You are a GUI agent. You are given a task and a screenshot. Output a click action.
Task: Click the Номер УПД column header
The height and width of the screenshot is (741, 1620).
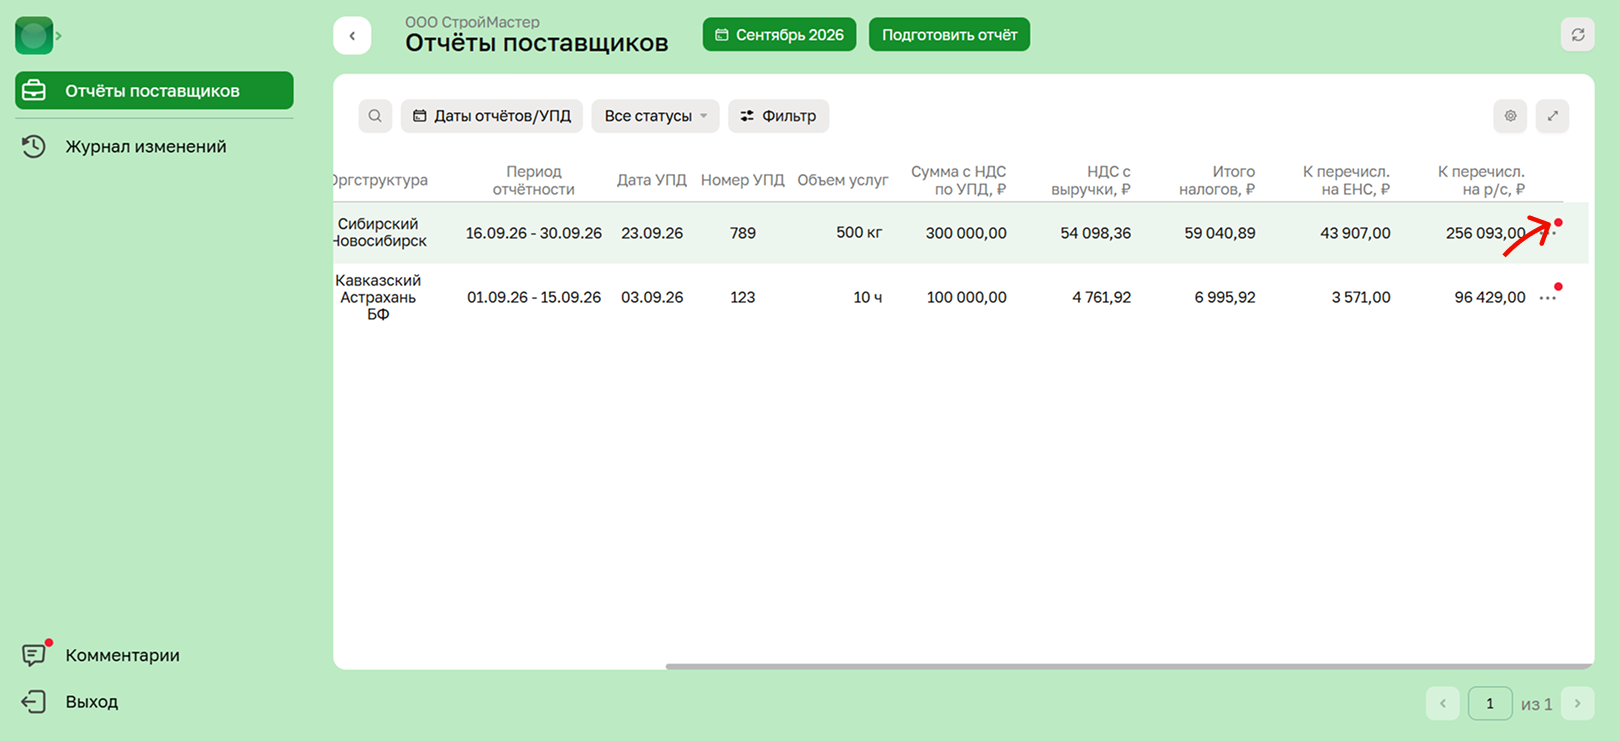(742, 180)
